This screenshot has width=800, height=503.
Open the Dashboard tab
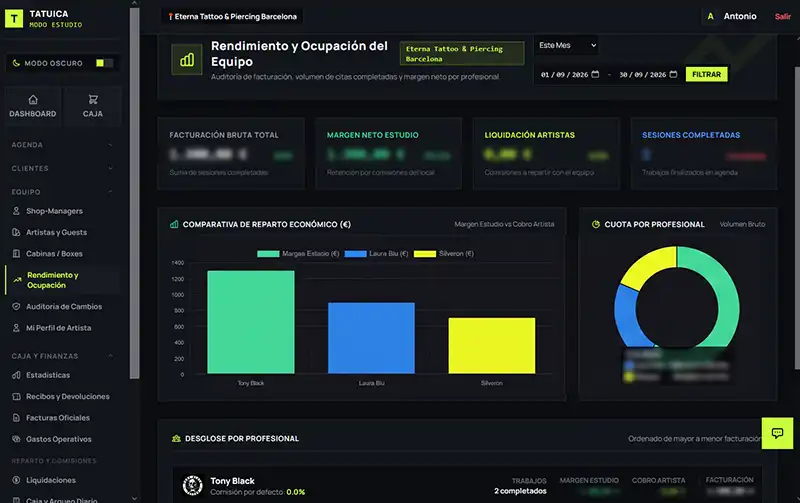coord(33,106)
